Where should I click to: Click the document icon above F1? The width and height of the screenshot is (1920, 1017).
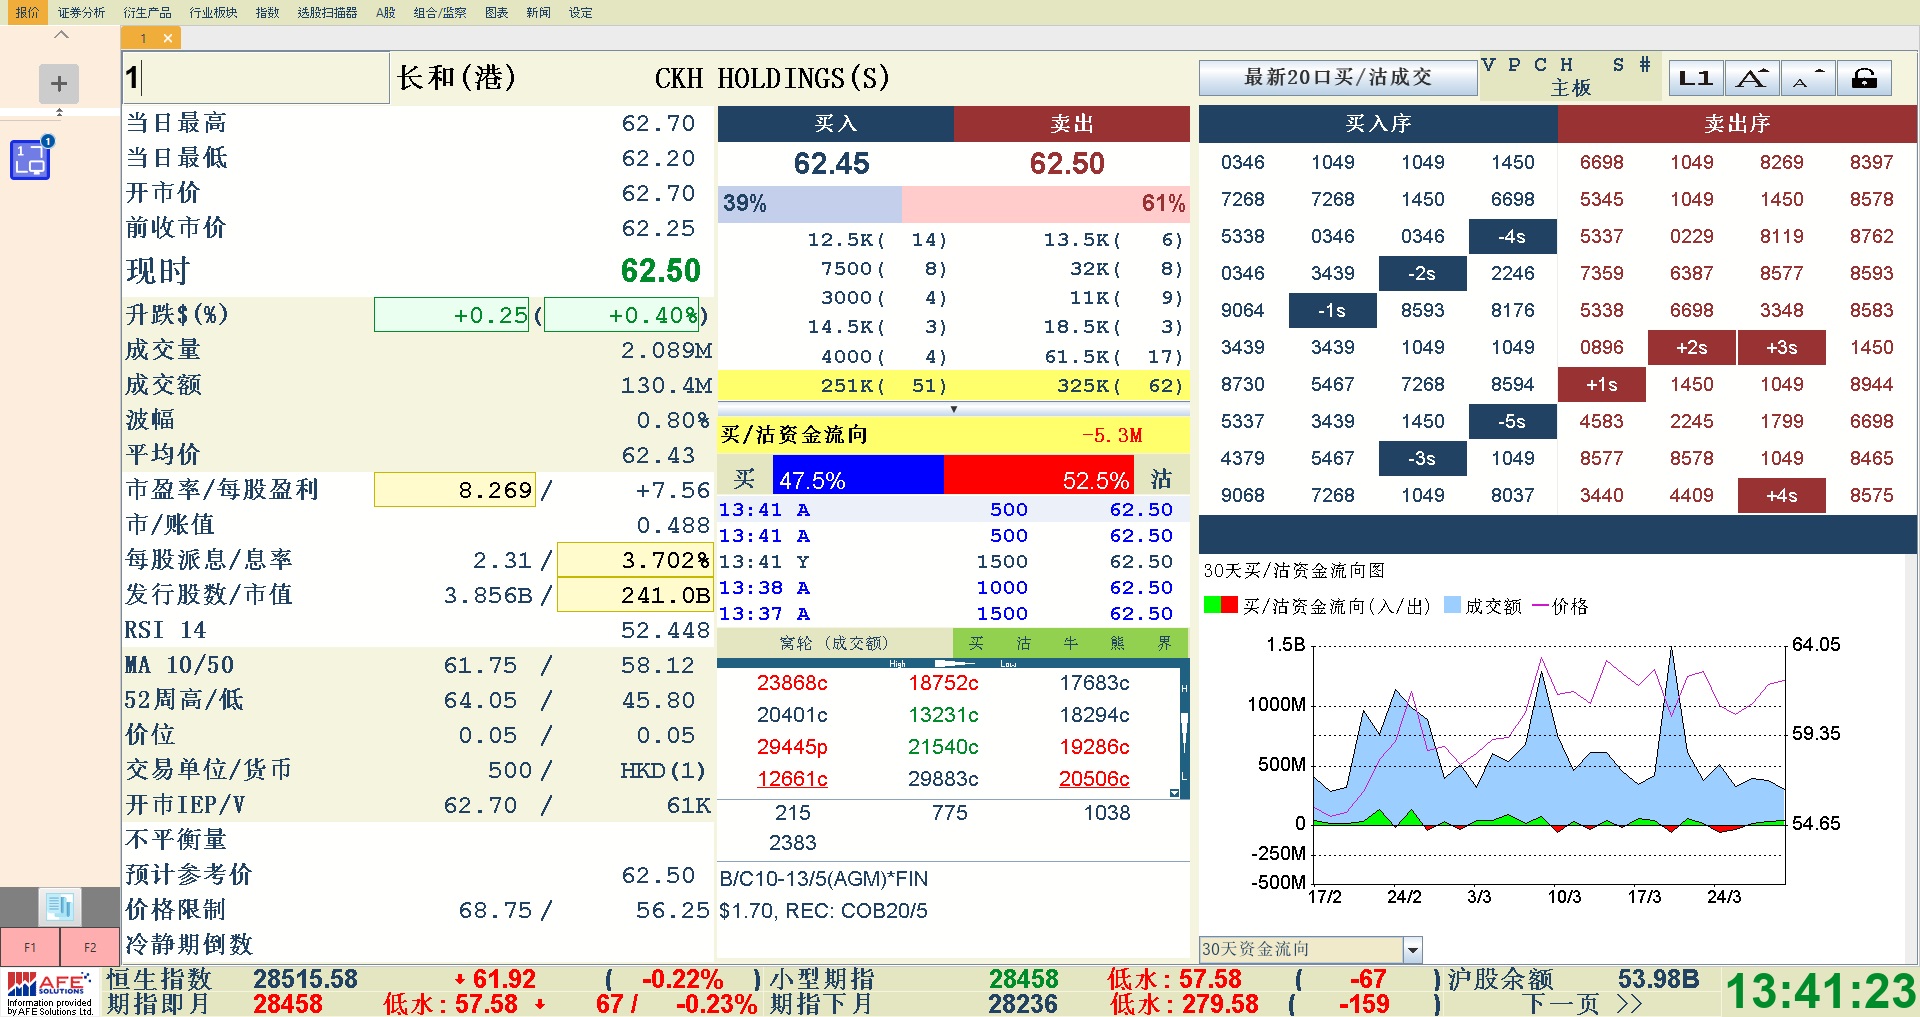click(x=59, y=907)
